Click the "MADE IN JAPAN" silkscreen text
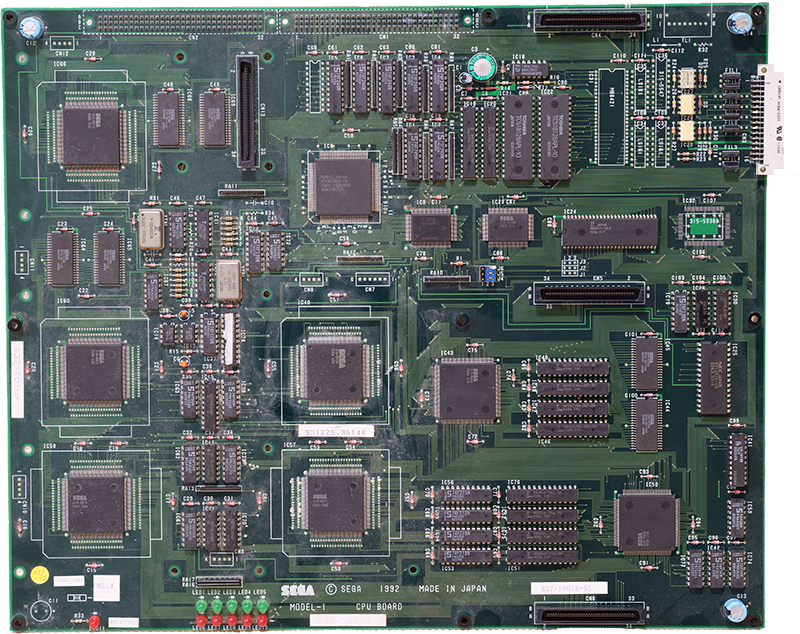This screenshot has height=634, width=800. click(453, 589)
